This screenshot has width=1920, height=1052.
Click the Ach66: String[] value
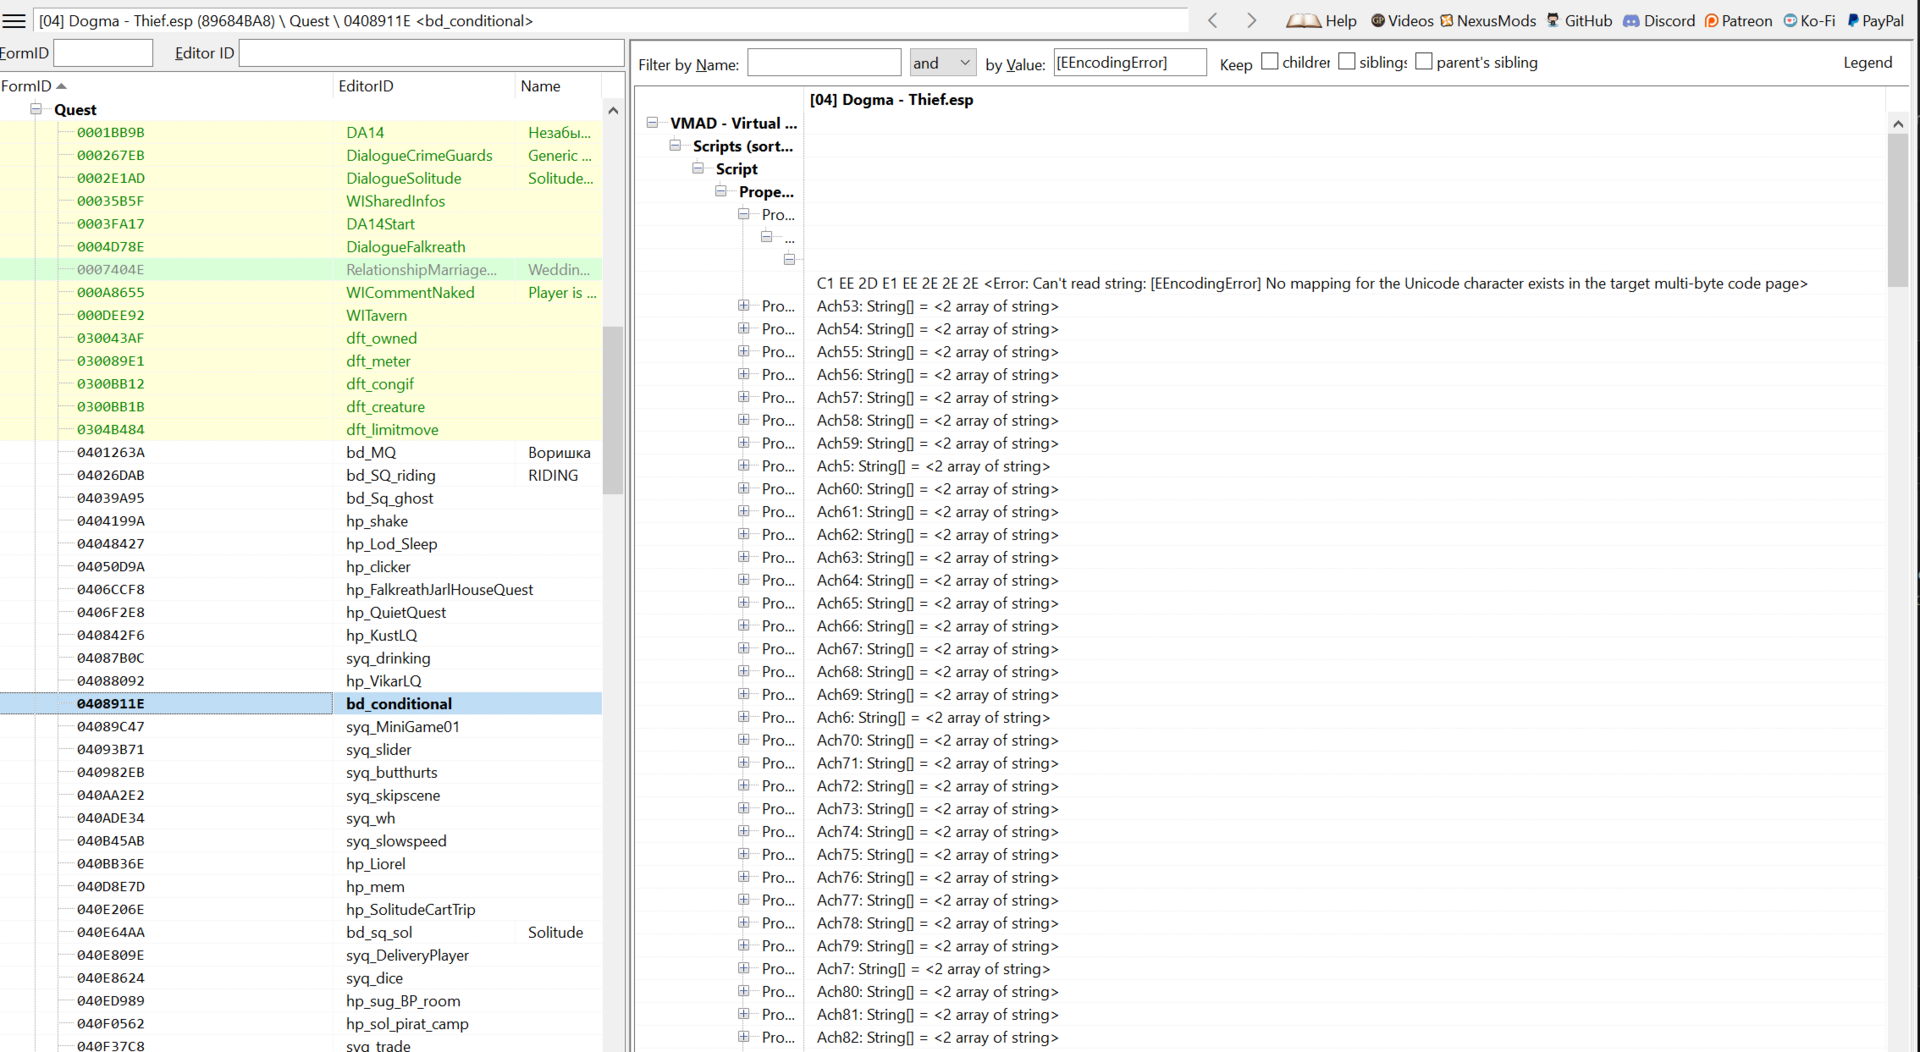(x=937, y=626)
